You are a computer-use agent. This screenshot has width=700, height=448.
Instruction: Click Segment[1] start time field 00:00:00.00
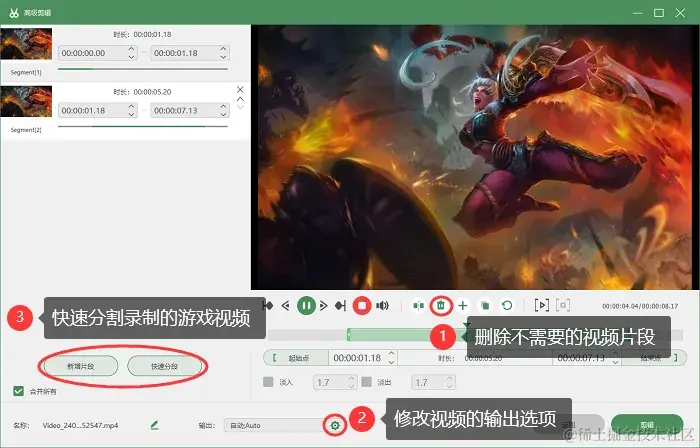click(x=97, y=53)
